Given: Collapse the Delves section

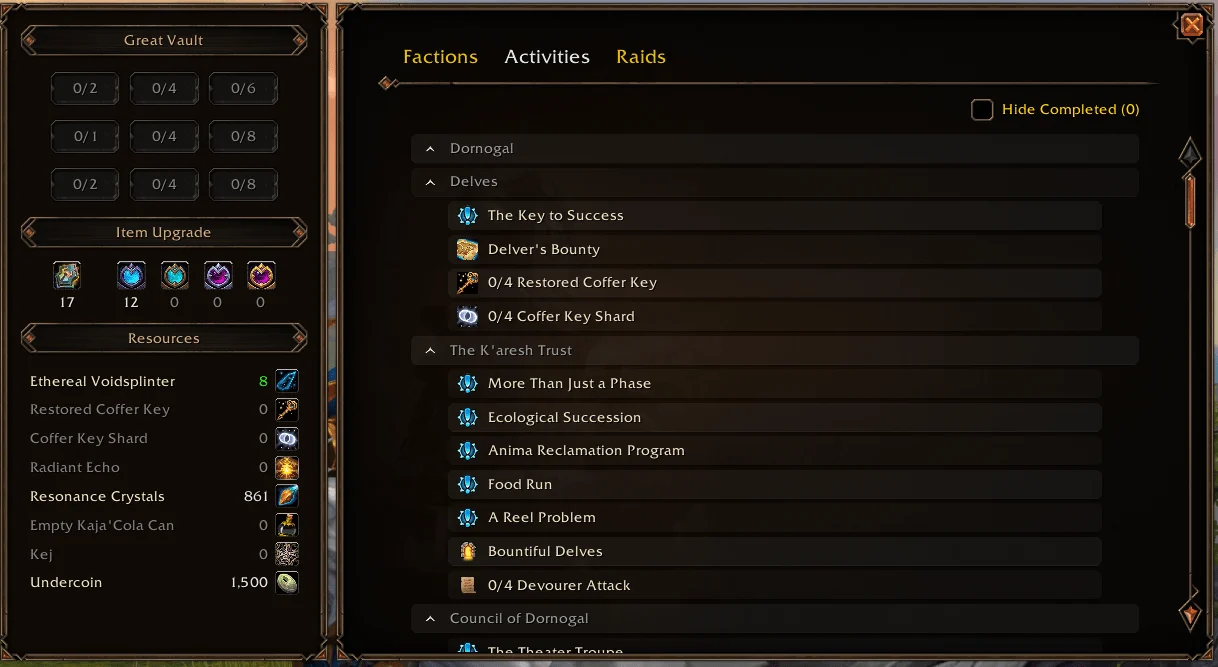Looking at the screenshot, I should (x=430, y=182).
